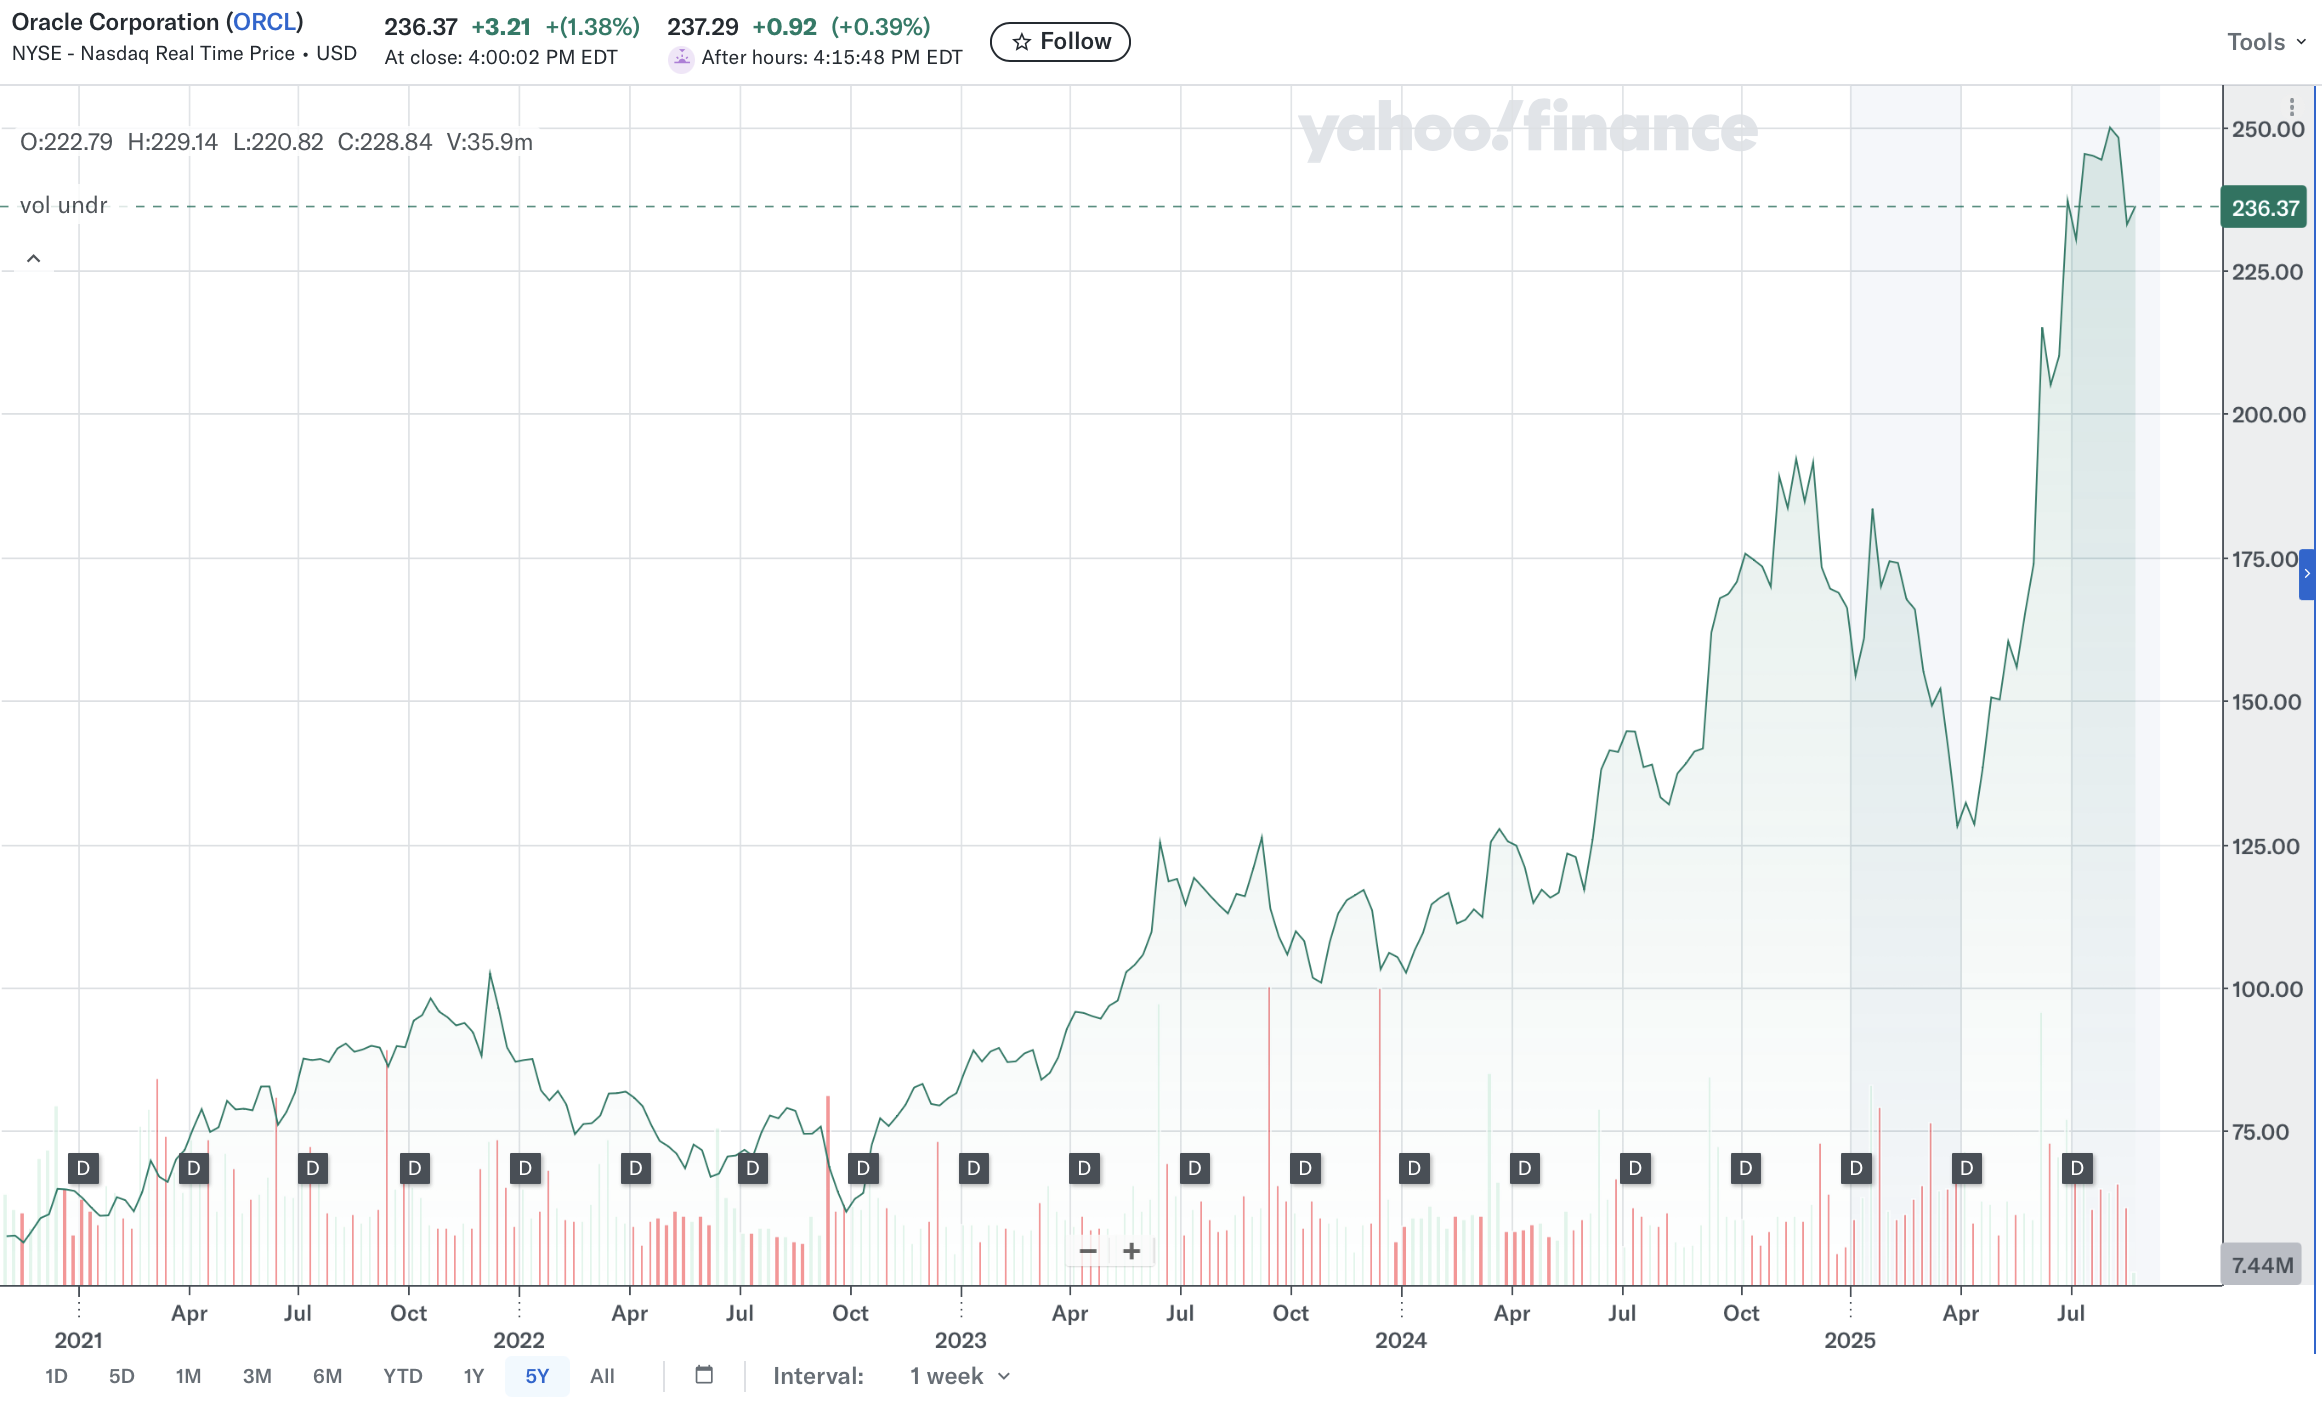Image resolution: width=2322 pixels, height=1410 pixels.
Task: Click the dividend marker above Jul 2025
Action: point(2077,1168)
